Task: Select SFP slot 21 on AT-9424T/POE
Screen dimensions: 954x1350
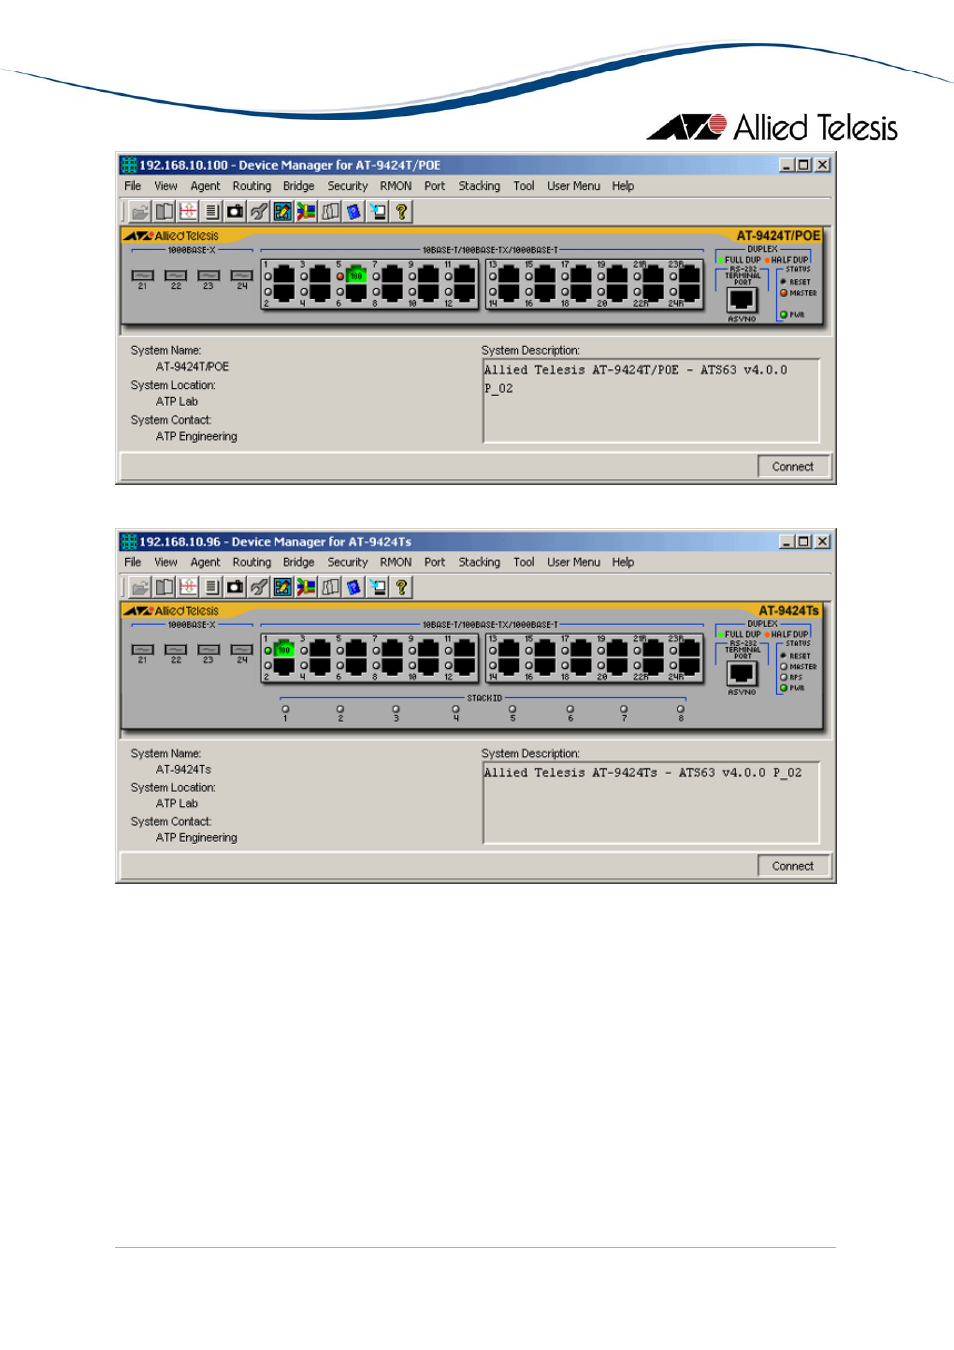Action: point(142,275)
